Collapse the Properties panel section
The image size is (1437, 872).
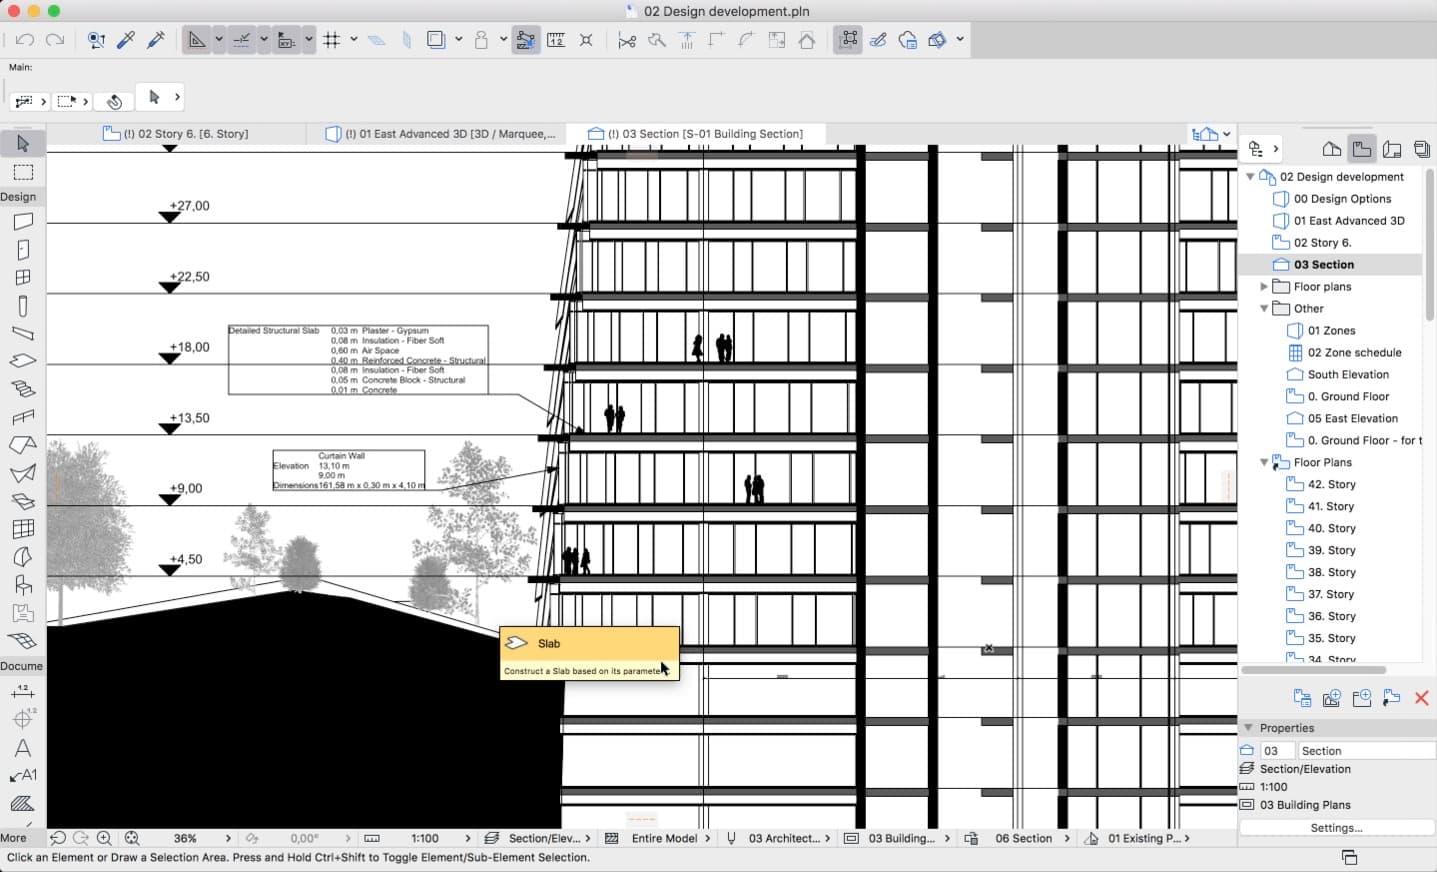[x=1248, y=728]
